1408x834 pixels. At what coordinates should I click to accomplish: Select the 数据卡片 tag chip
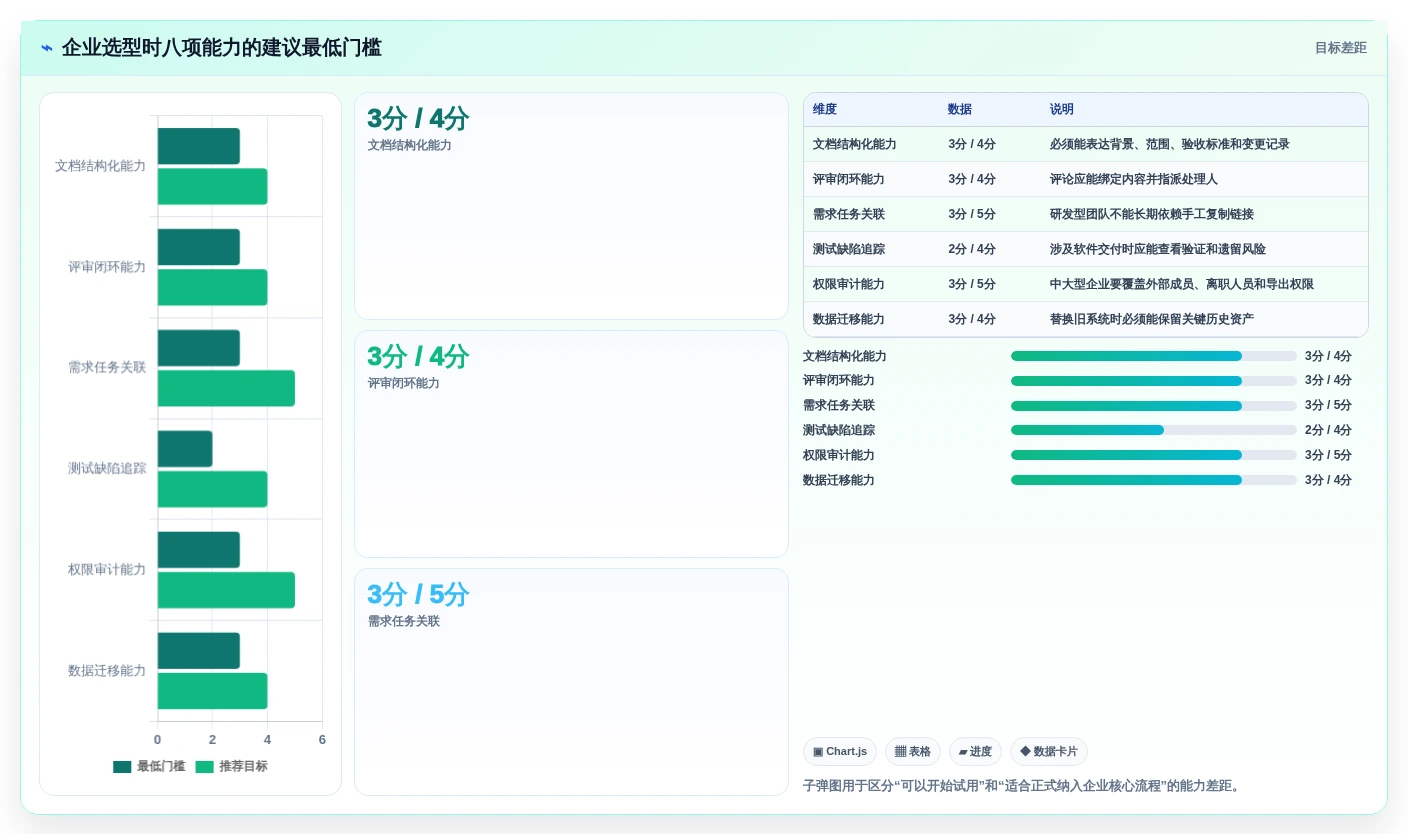pos(1049,751)
